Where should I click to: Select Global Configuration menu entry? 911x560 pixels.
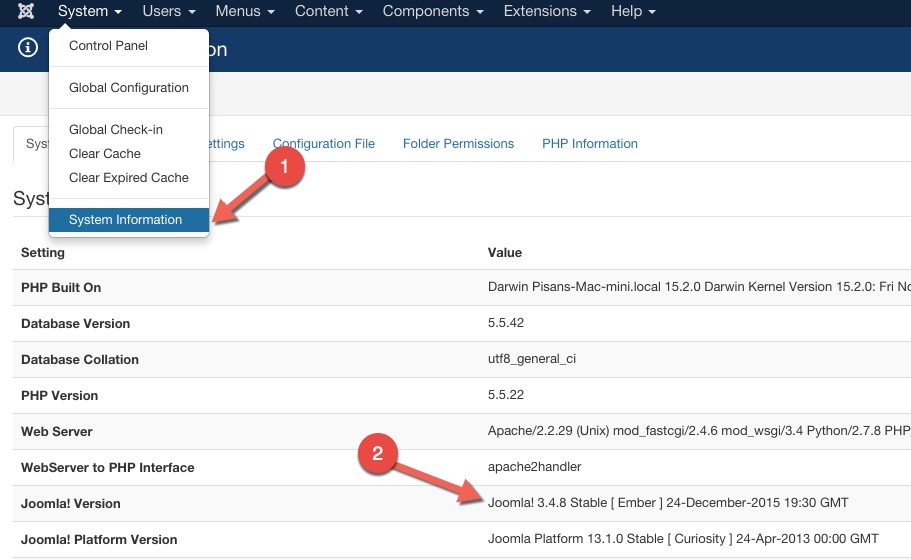coord(129,88)
